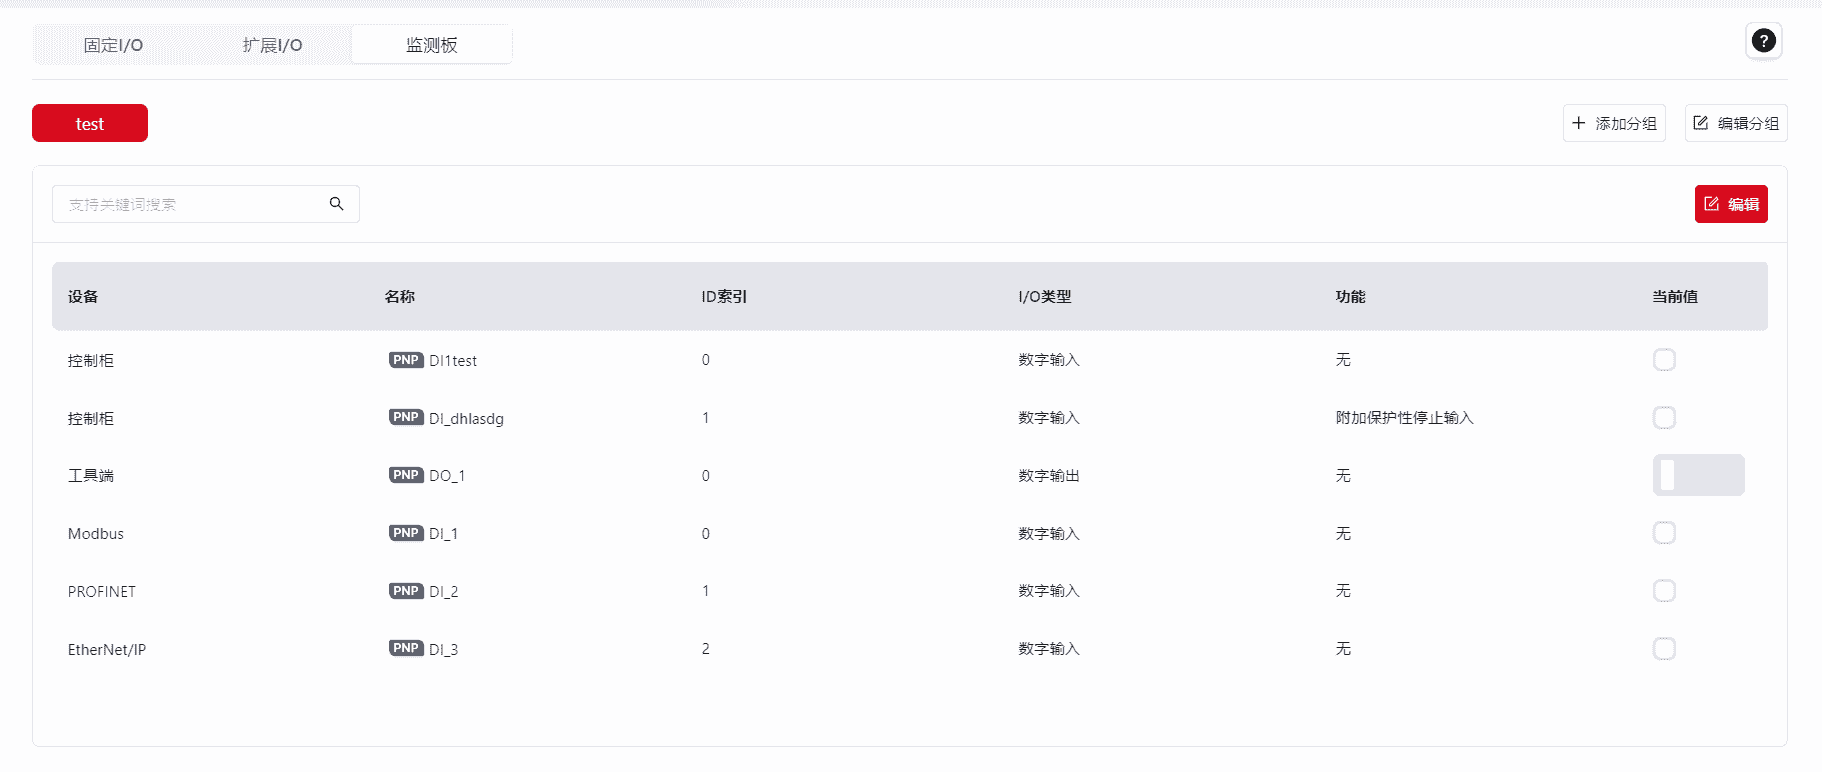Click the PNP badge beside DI1test
This screenshot has width=1822, height=772.
click(406, 360)
